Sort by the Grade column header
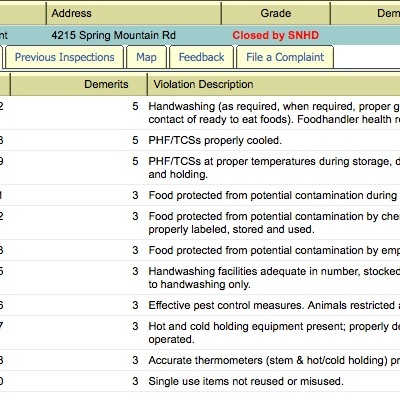400x400 pixels. (x=276, y=13)
